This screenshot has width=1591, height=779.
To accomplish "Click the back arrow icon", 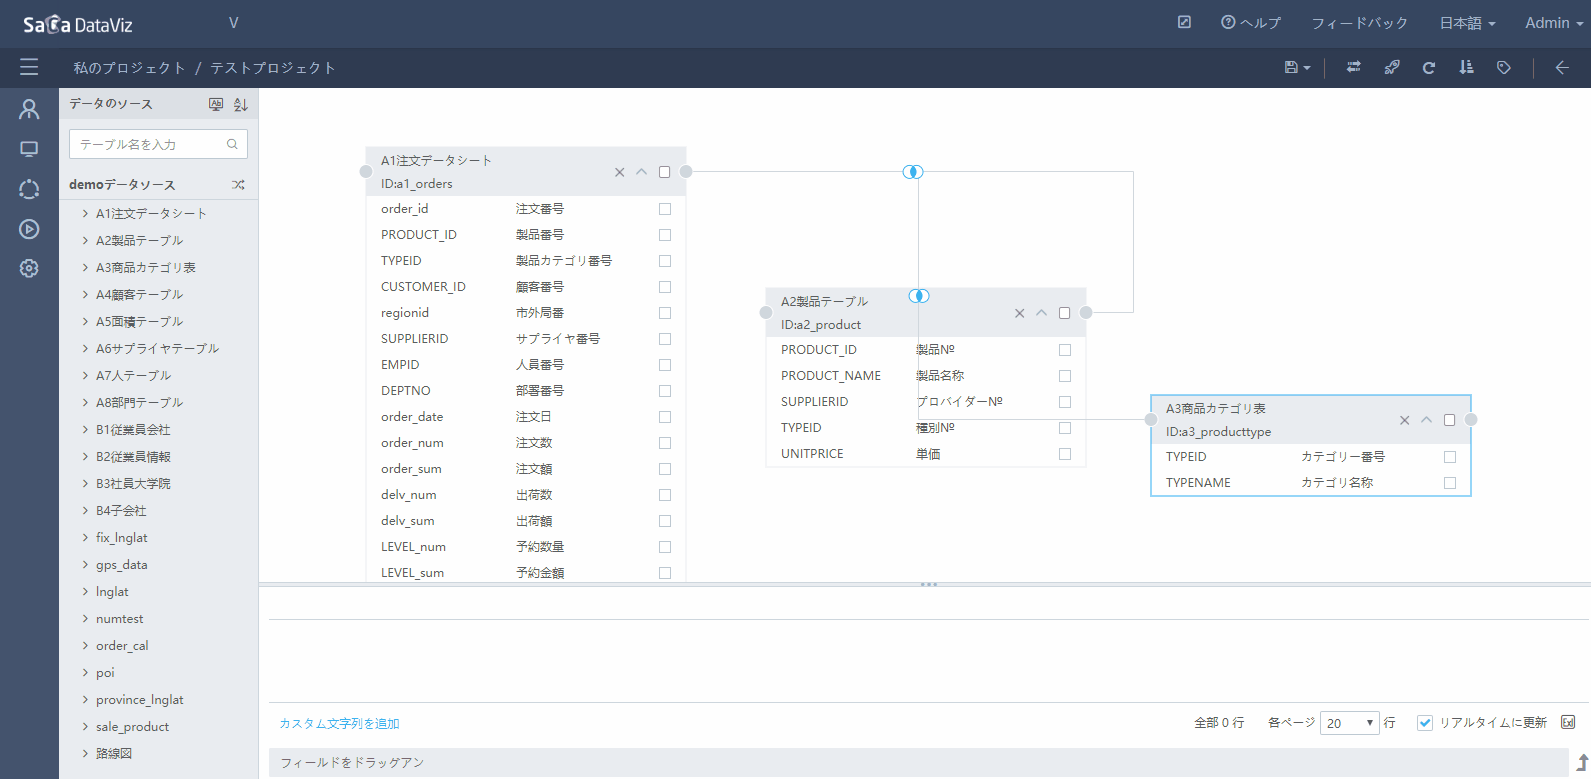I will [x=1562, y=67].
